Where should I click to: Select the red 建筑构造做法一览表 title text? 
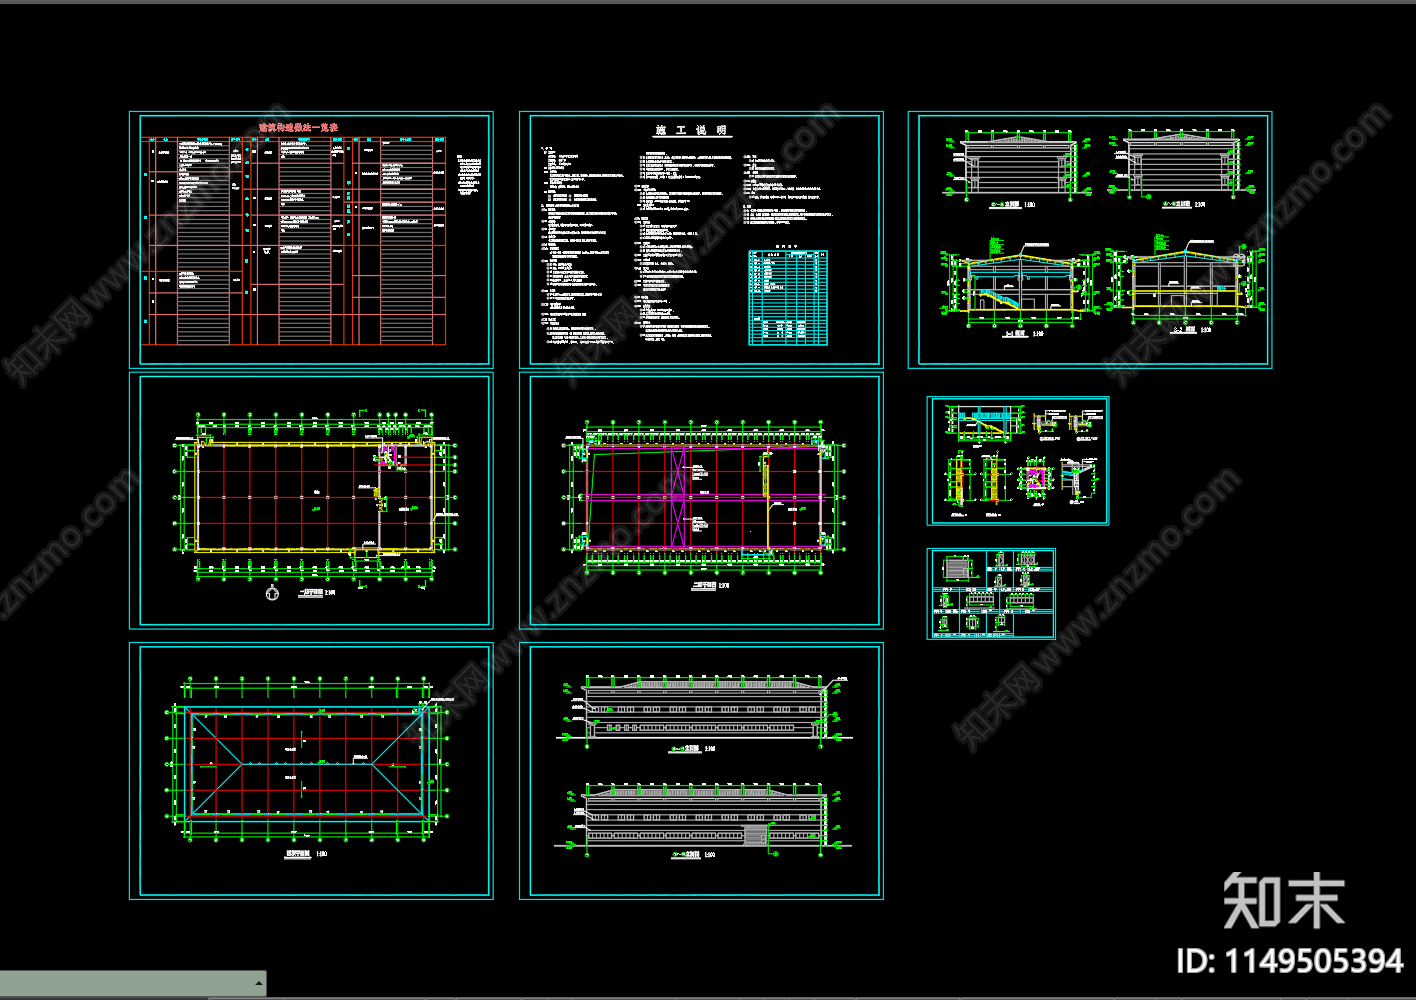pos(299,128)
